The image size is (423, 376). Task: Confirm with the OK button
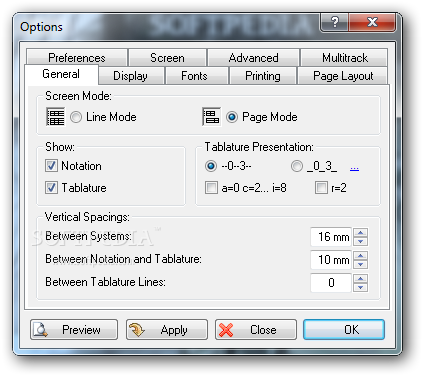(344, 330)
